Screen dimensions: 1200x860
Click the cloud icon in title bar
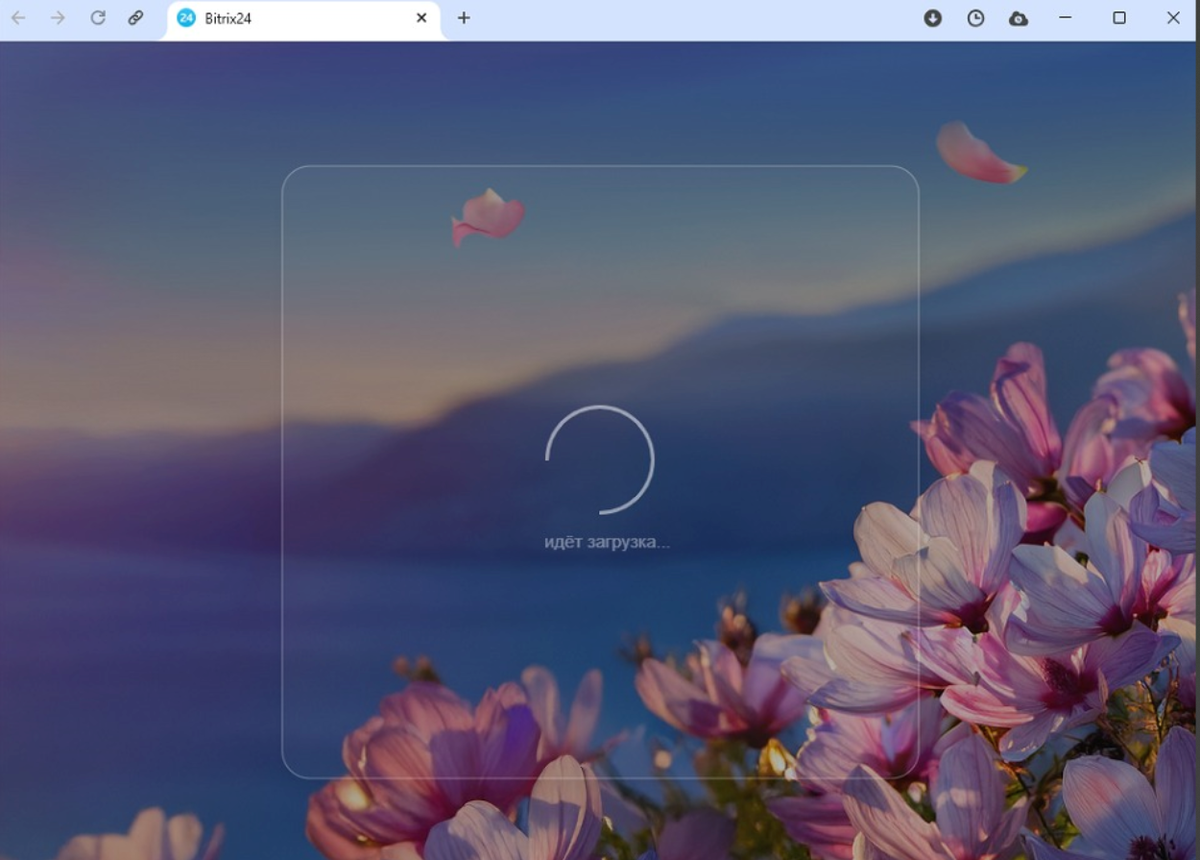1018,18
